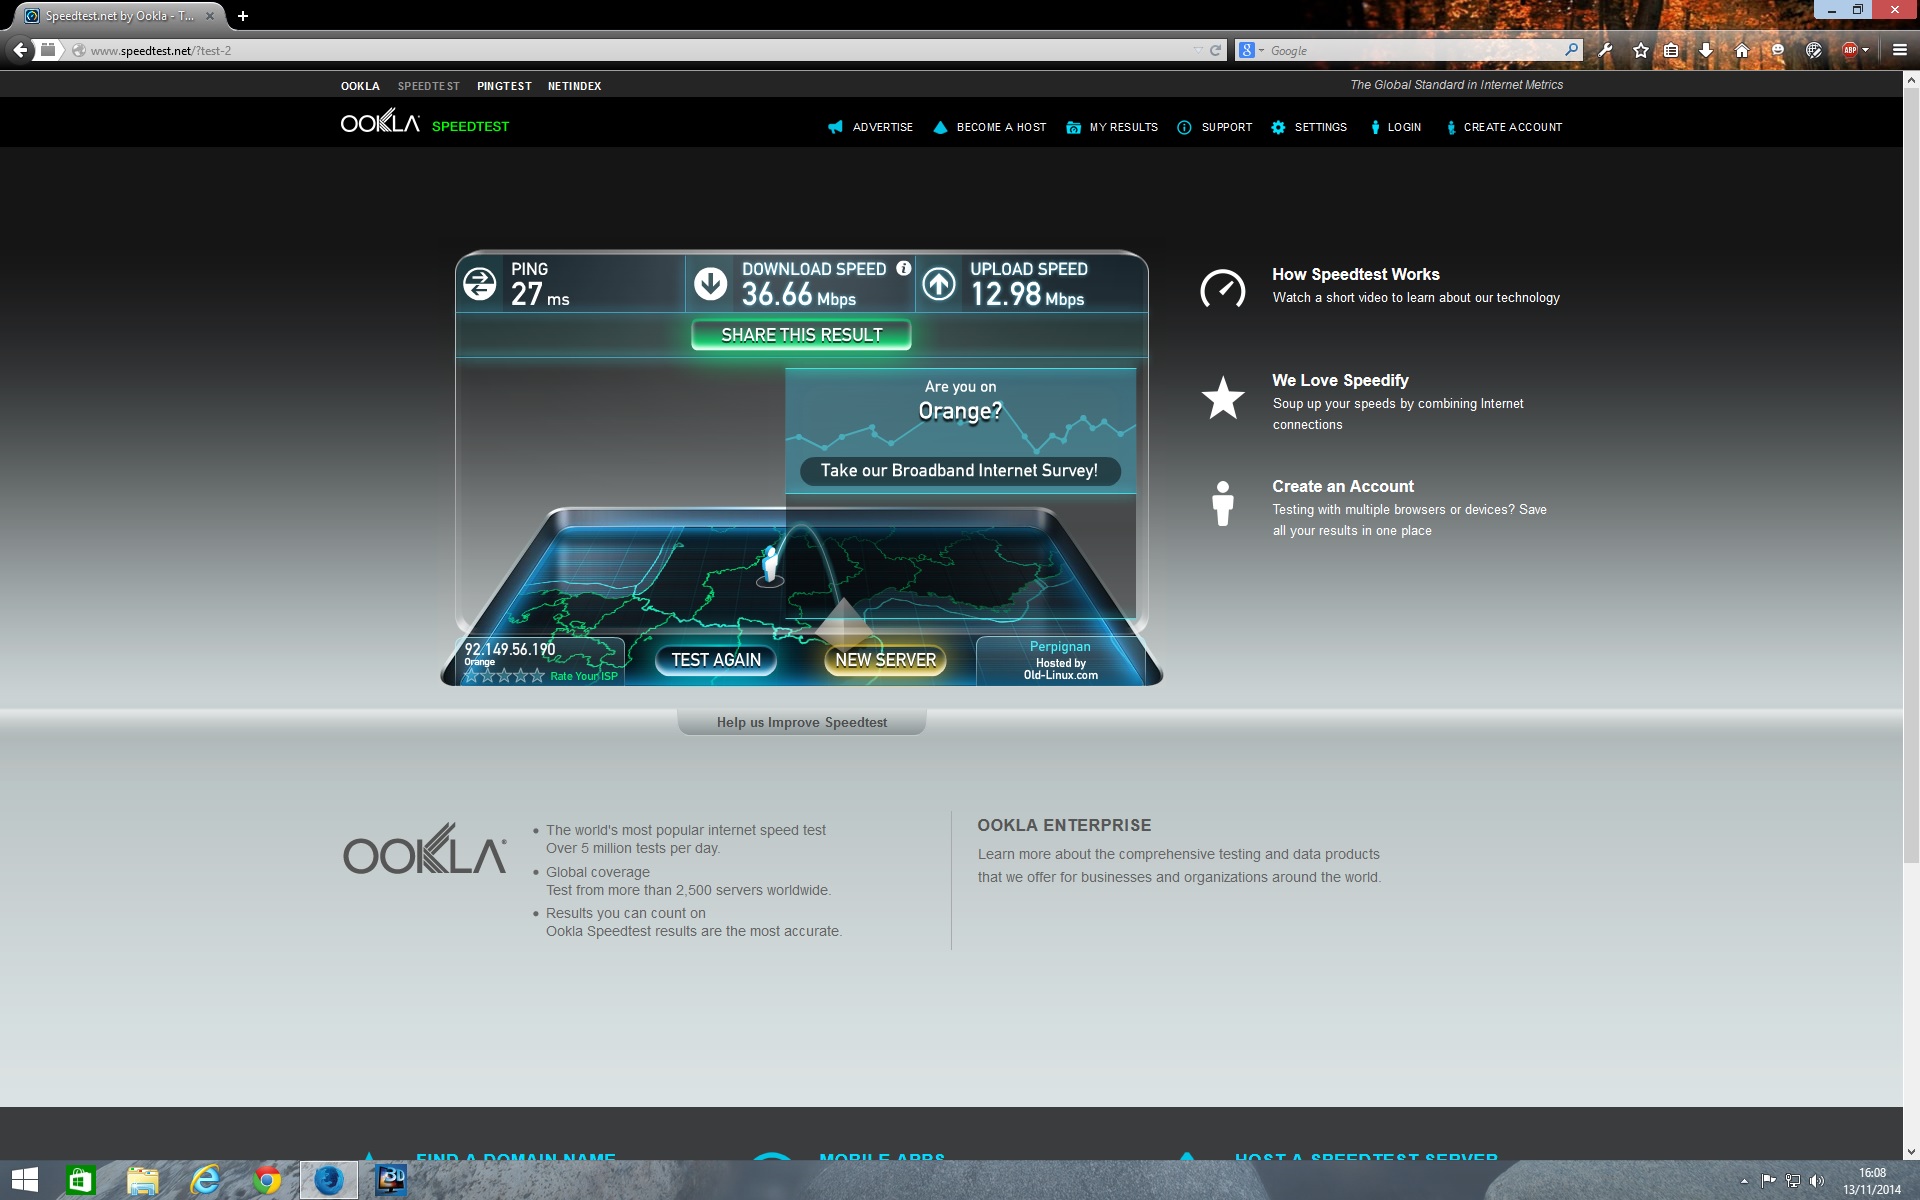This screenshot has width=1920, height=1200.
Task: Expand the Google search engine dropdown
Action: pyautogui.click(x=1261, y=50)
